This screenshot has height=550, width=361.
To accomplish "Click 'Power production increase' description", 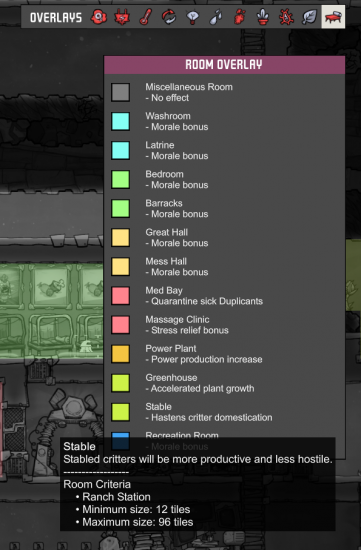I will [204, 360].
